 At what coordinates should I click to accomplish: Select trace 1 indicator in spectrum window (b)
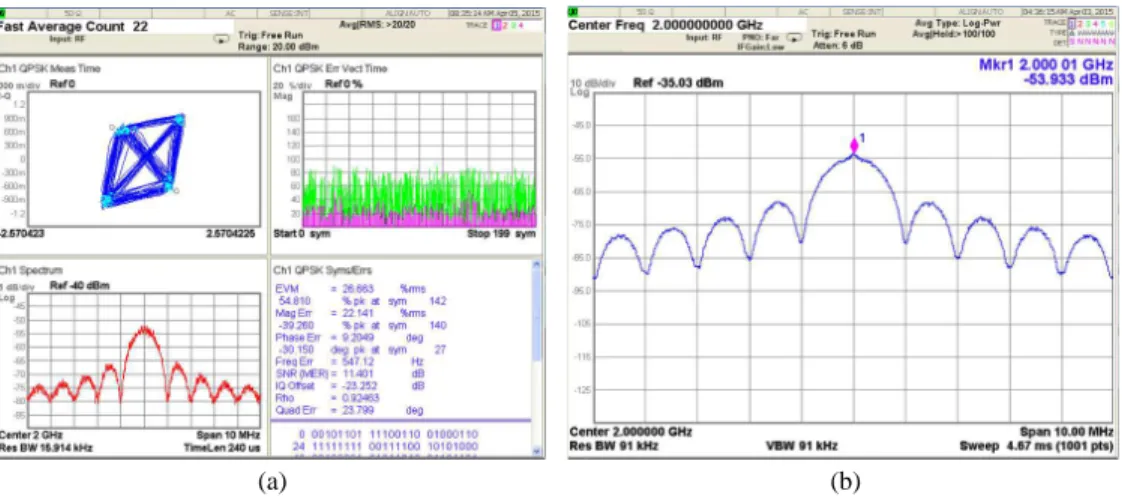[x=1070, y=24]
